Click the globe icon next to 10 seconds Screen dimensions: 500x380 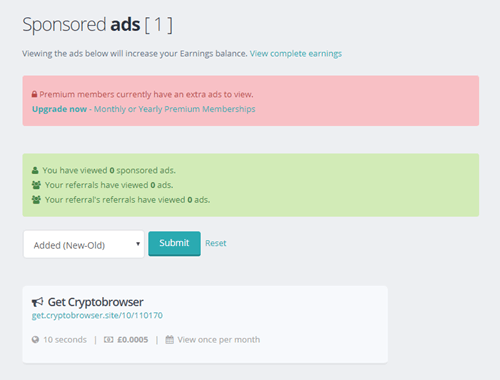click(35, 340)
